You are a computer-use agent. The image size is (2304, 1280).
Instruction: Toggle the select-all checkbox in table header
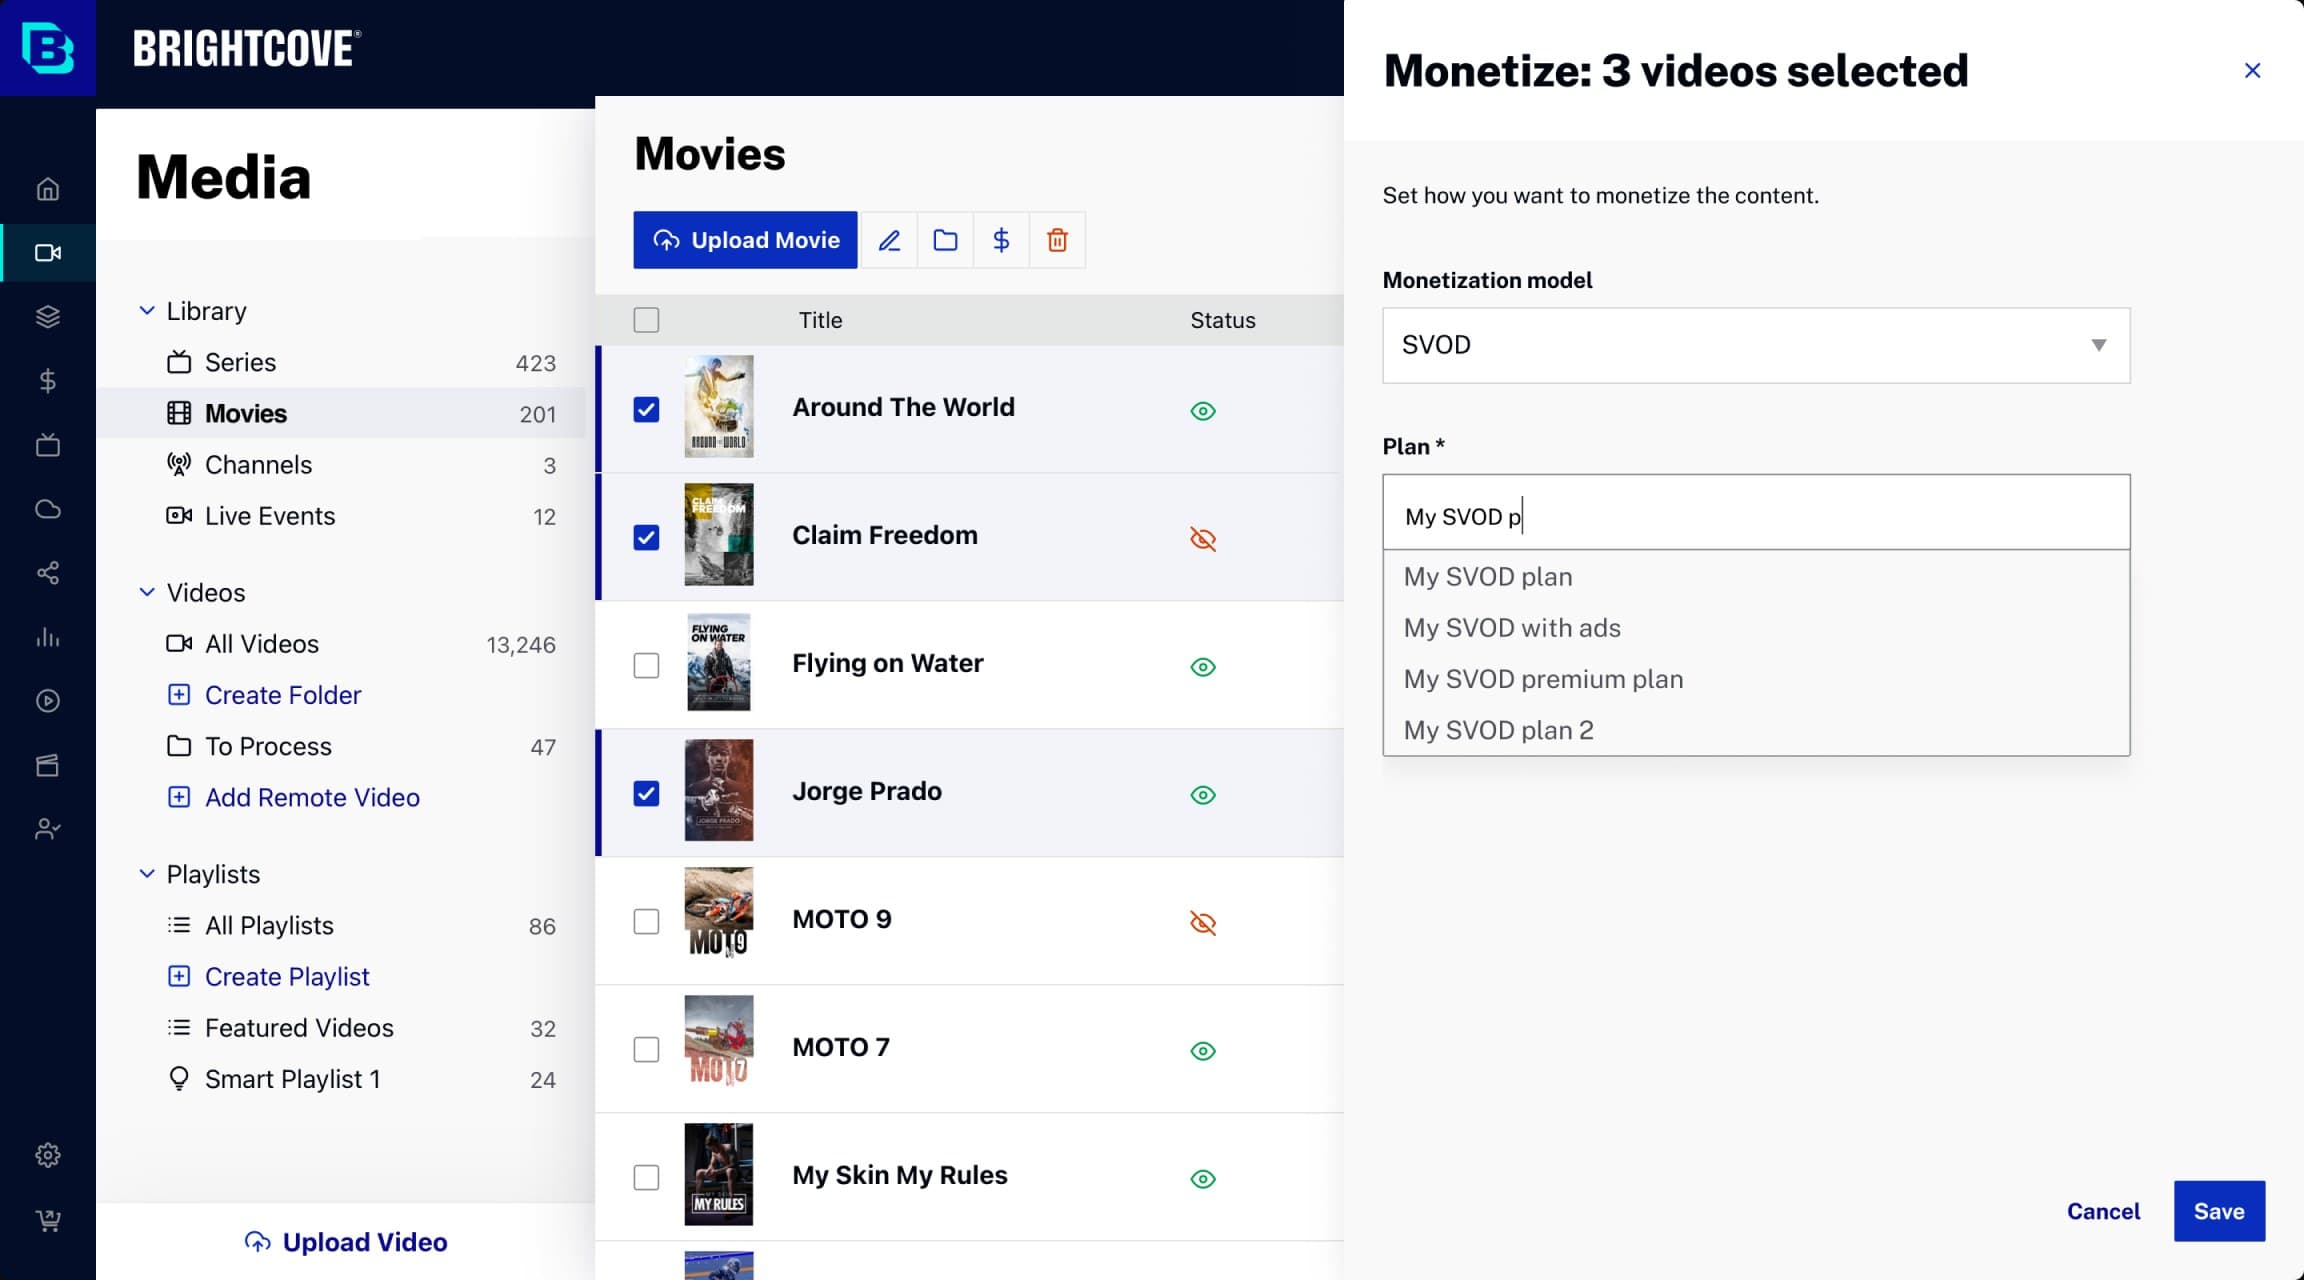646,320
